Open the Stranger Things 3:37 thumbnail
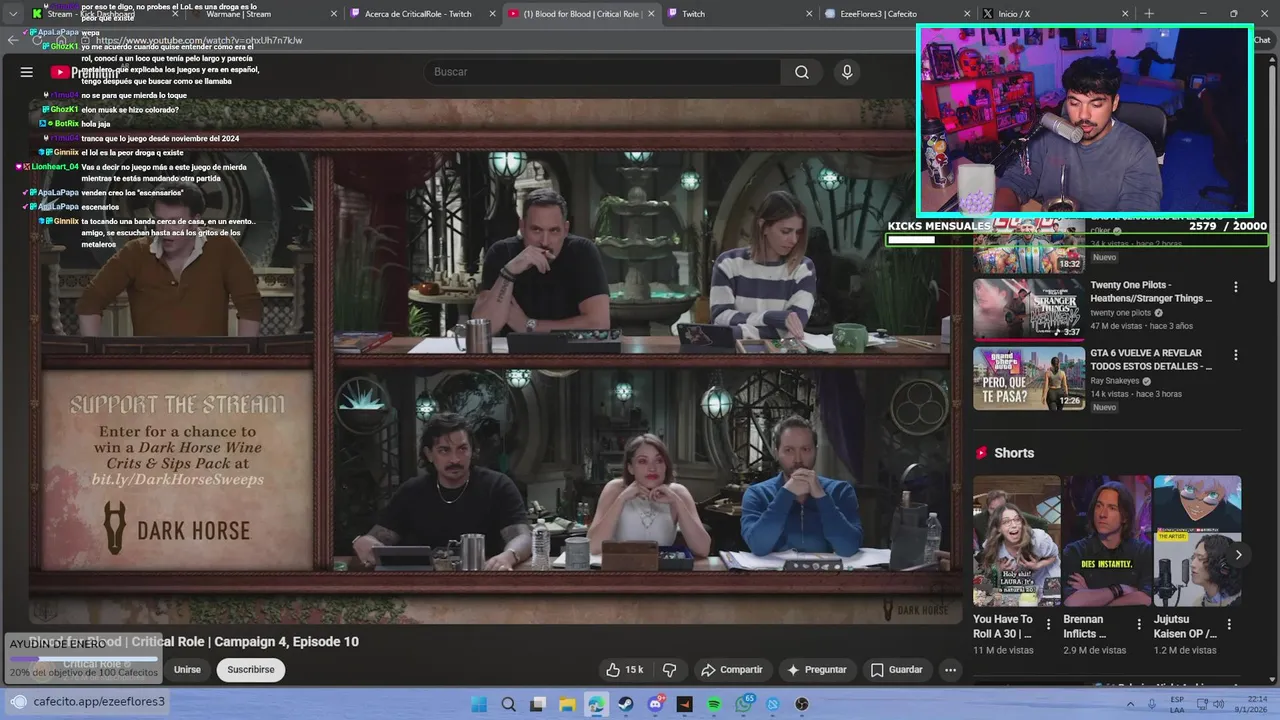1280x720 pixels. coord(1029,309)
